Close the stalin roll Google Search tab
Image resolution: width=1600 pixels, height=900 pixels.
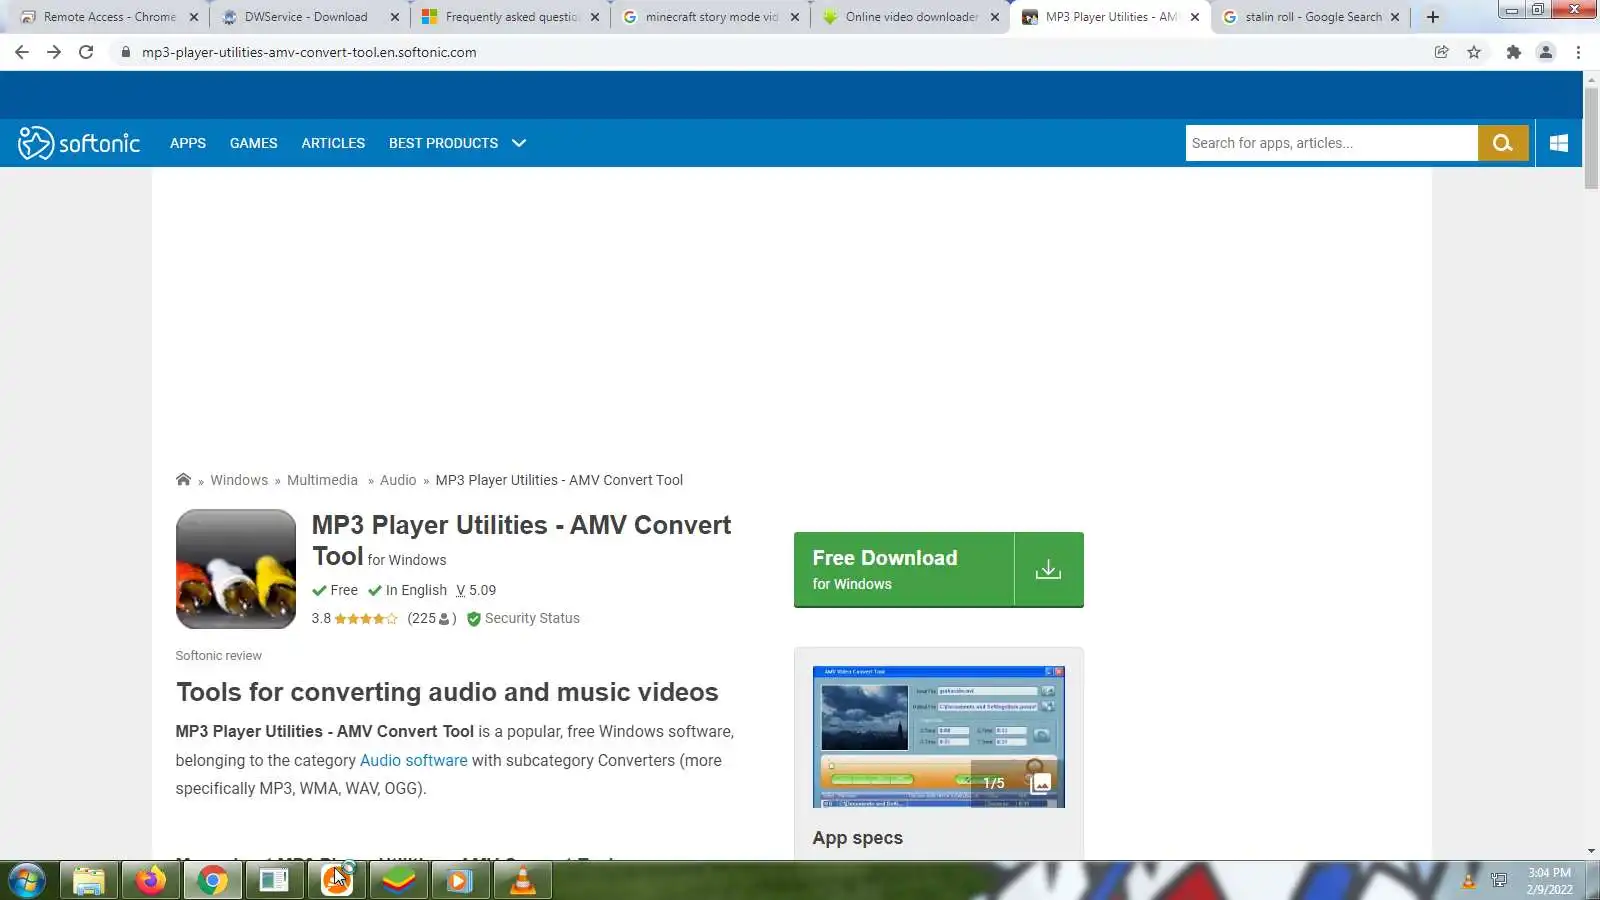pyautogui.click(x=1395, y=17)
